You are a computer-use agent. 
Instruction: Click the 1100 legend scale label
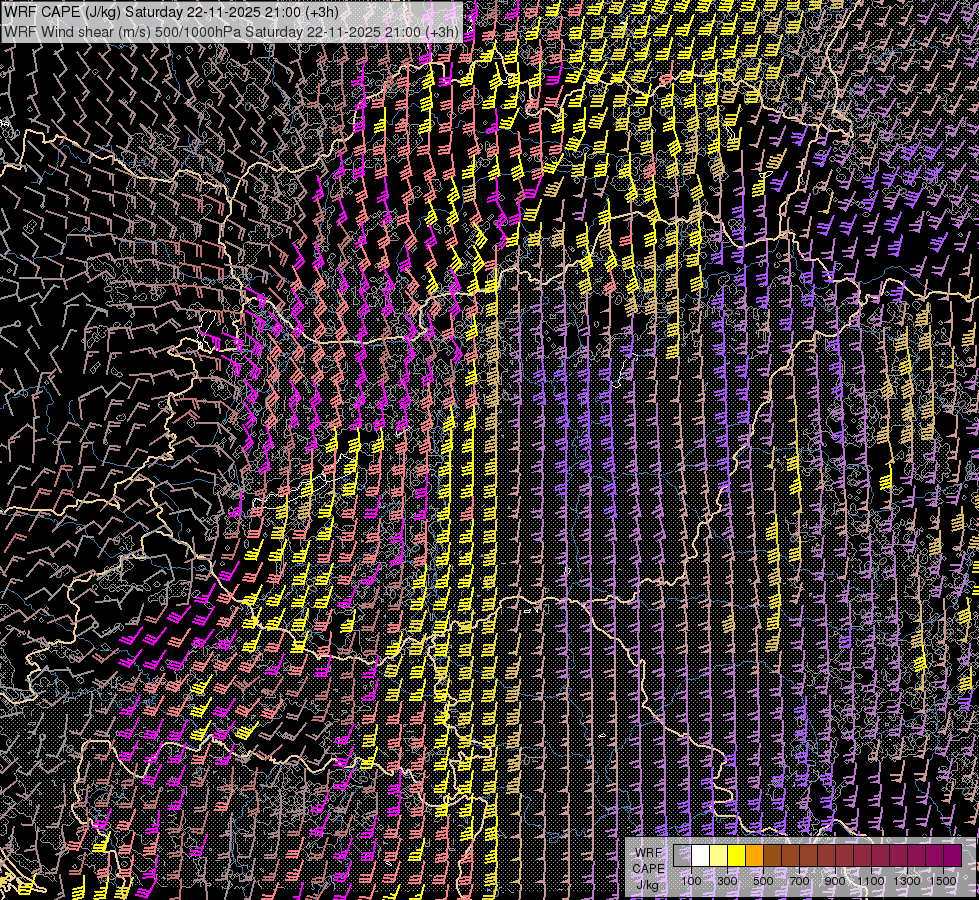click(871, 881)
